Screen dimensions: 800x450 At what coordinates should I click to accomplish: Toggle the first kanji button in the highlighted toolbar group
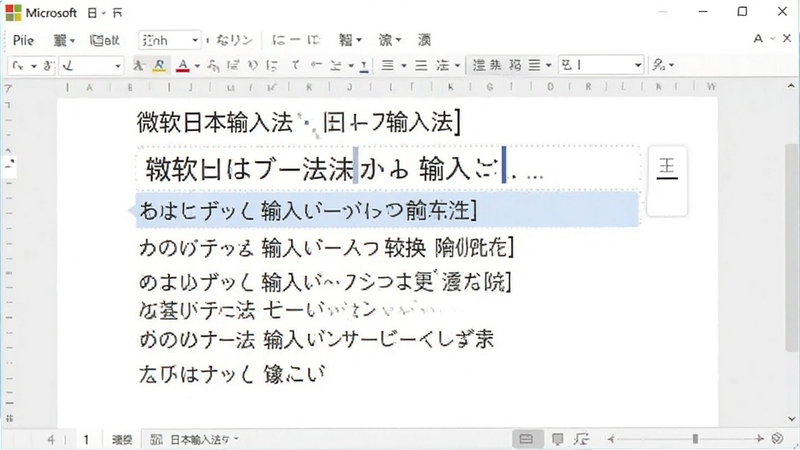click(x=479, y=65)
